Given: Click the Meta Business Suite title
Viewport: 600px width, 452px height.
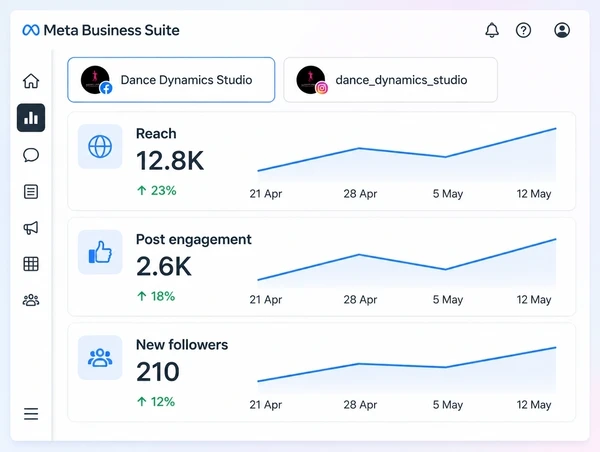Looking at the screenshot, I should coord(111,30).
